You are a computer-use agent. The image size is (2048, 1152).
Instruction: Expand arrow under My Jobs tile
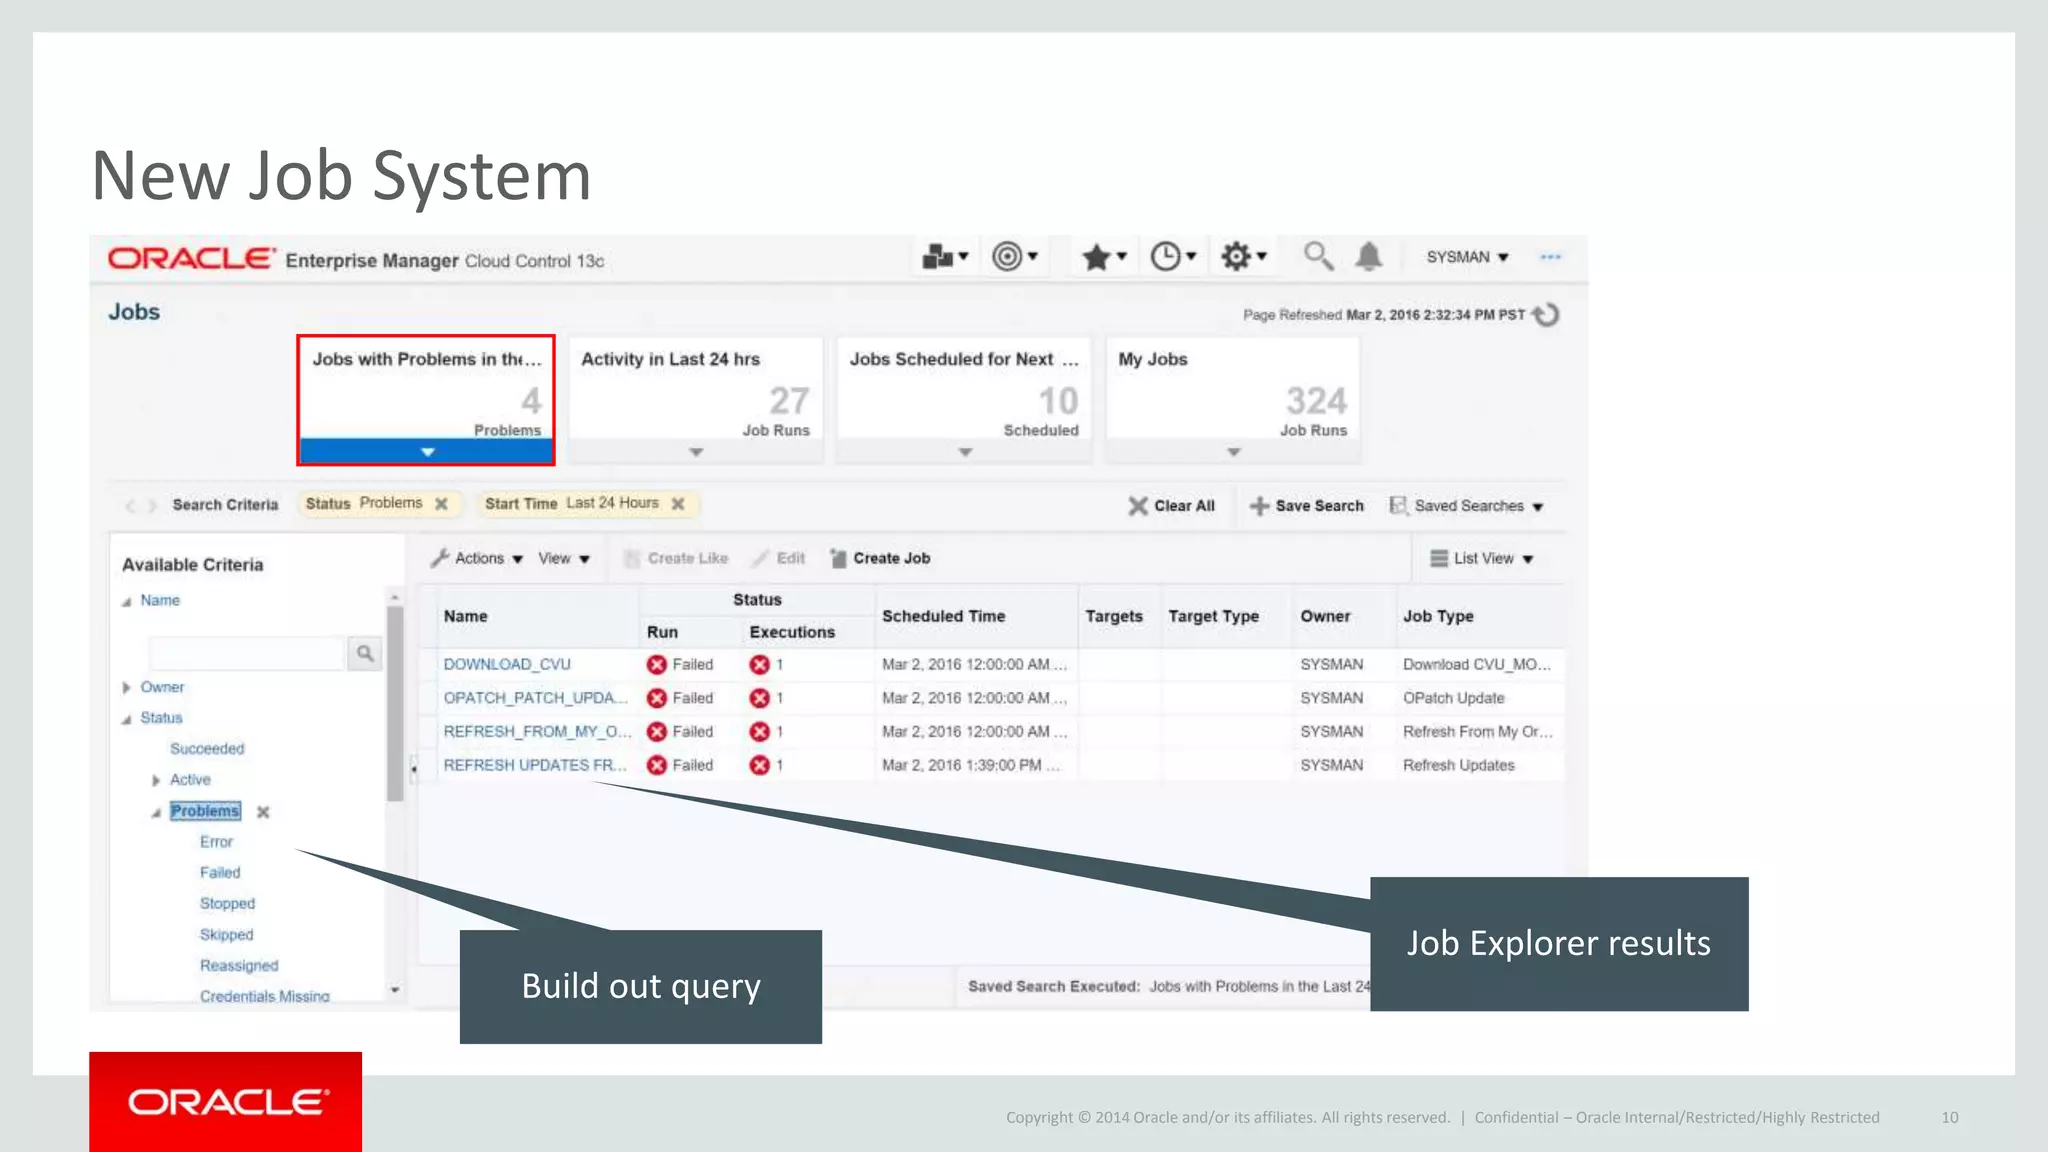click(x=1234, y=452)
